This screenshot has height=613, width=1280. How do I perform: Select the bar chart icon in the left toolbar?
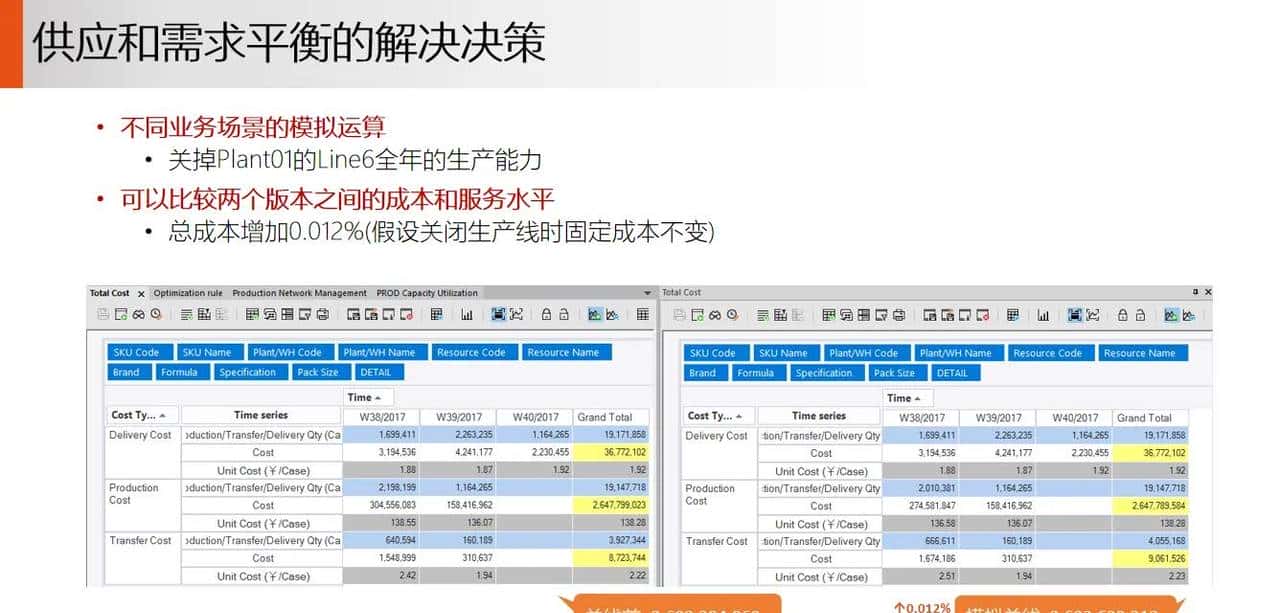click(x=466, y=314)
